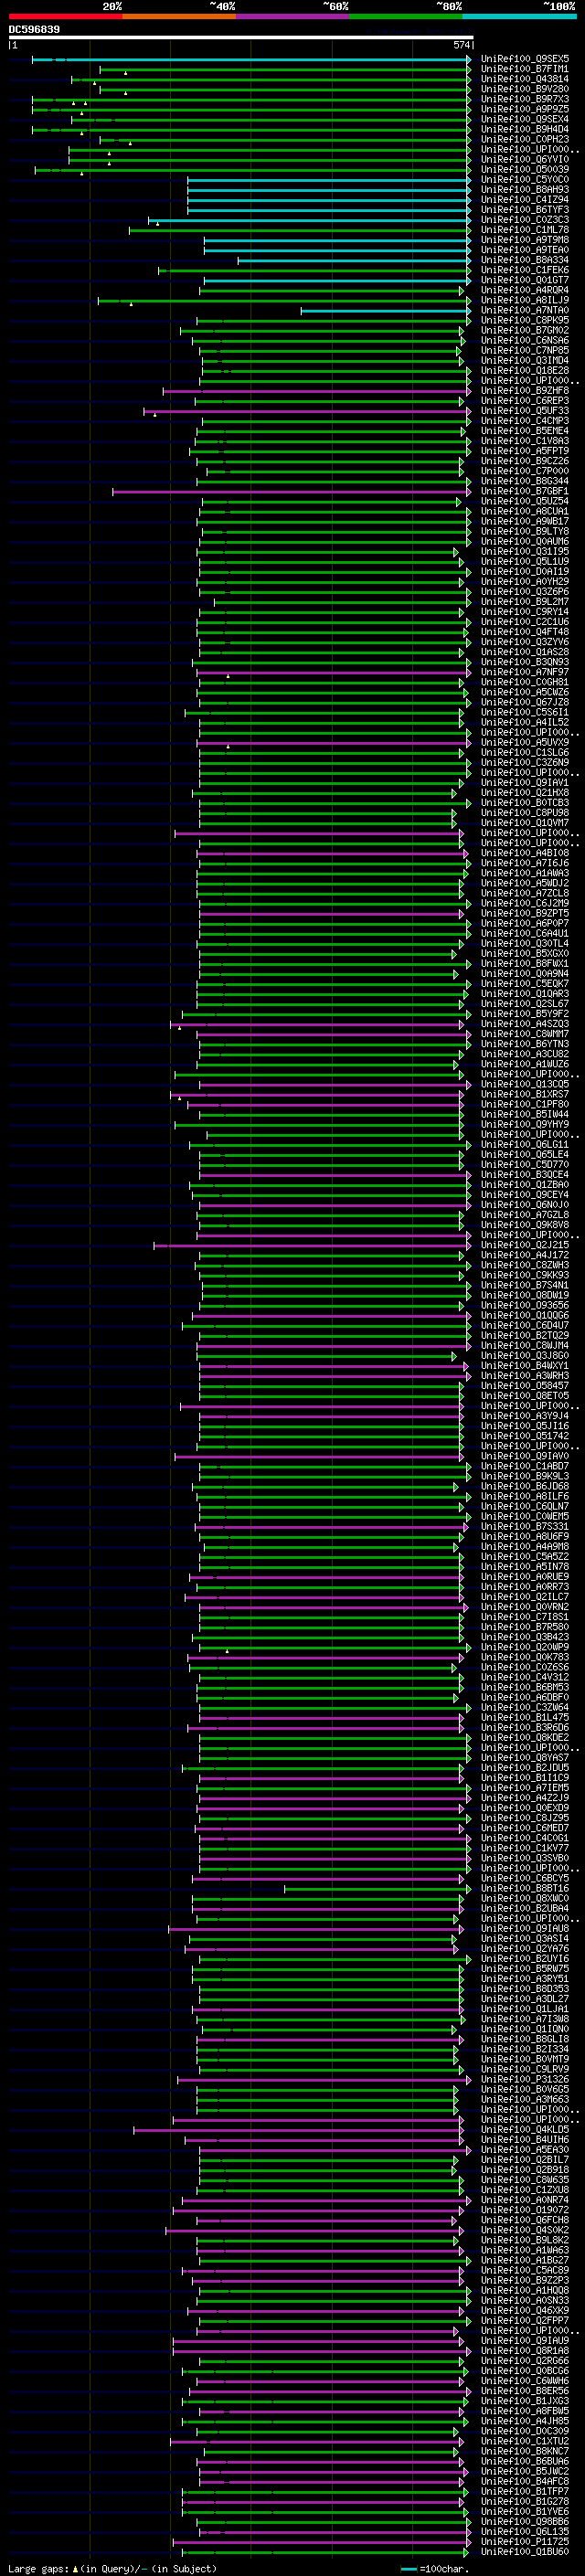
Task: Open hit UniRef100_B7FIM1
Action: 525,69
